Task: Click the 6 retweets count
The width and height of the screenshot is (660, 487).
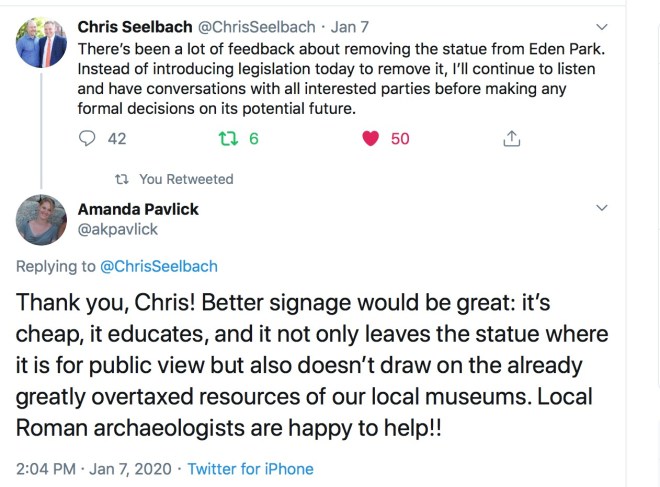Action: point(254,139)
